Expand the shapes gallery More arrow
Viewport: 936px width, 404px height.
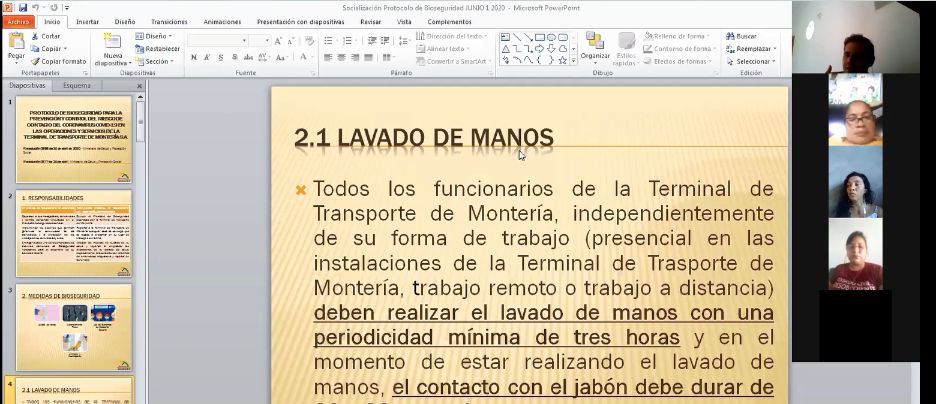click(x=574, y=60)
